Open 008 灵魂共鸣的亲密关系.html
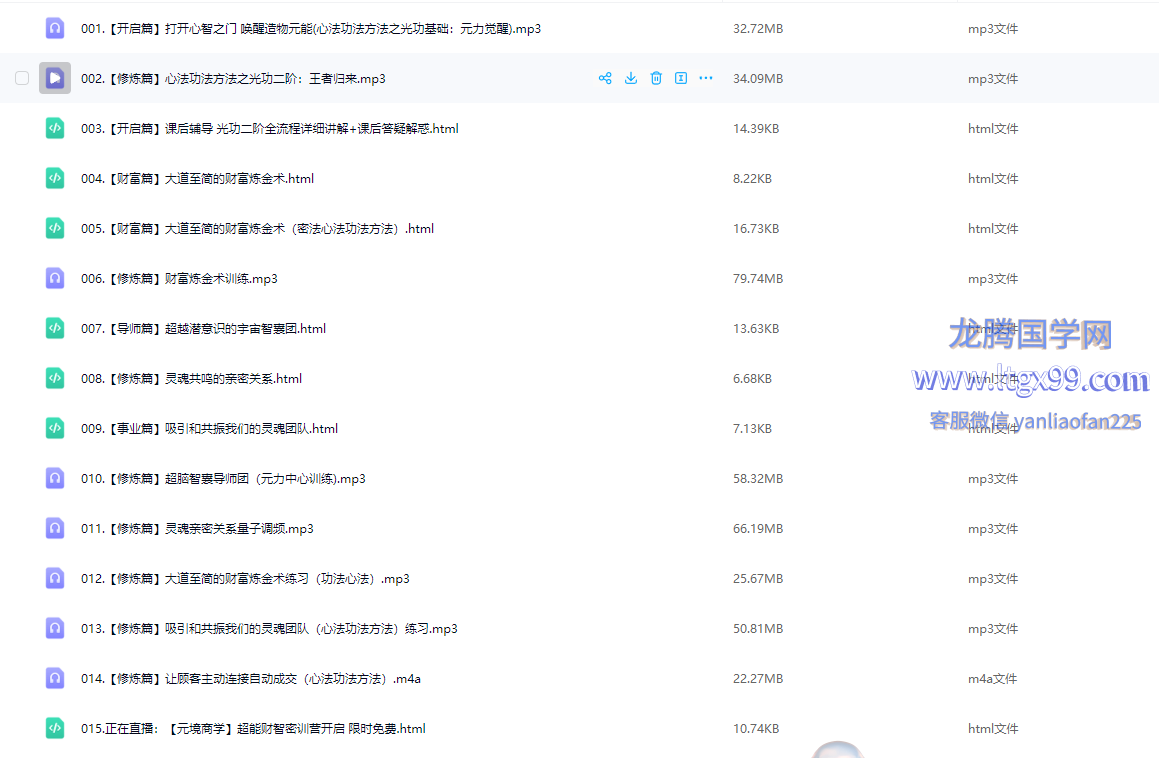This screenshot has width=1159, height=758. click(x=191, y=379)
